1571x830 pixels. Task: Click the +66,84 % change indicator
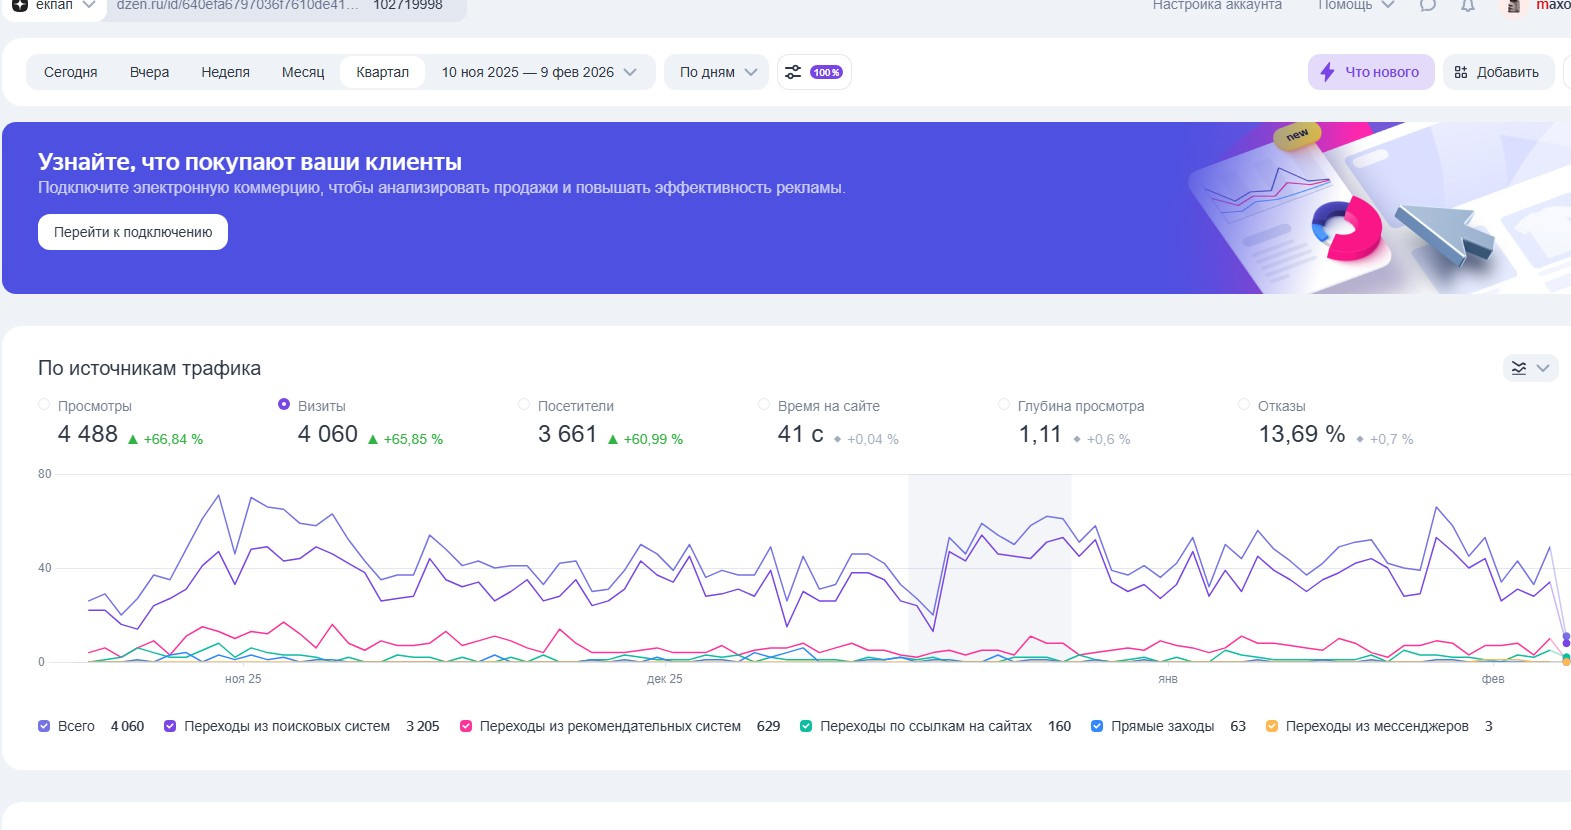[x=165, y=439]
